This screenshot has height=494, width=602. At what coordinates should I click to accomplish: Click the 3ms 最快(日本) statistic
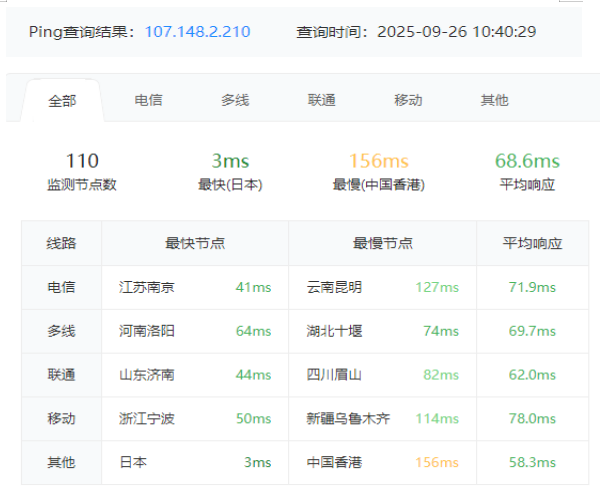click(230, 171)
